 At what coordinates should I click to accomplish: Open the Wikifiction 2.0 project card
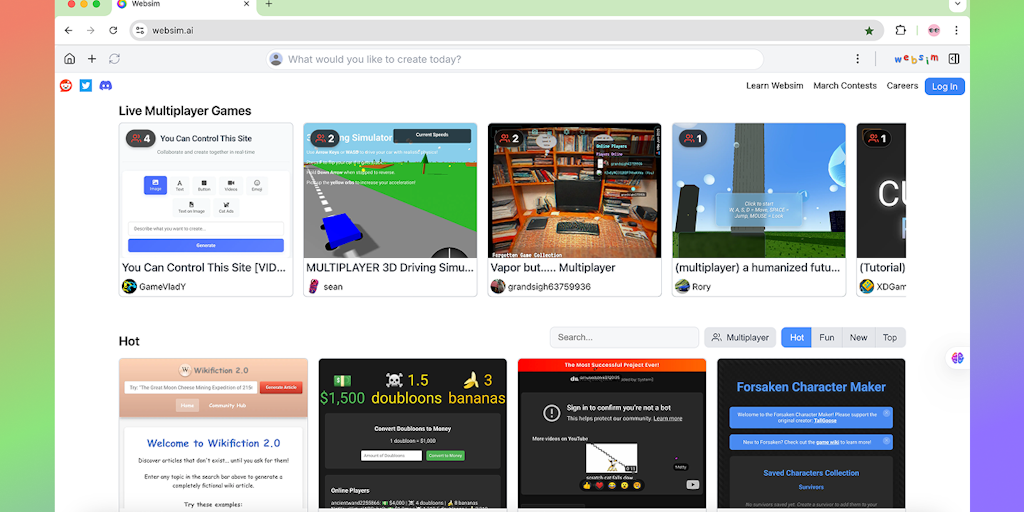(x=213, y=433)
